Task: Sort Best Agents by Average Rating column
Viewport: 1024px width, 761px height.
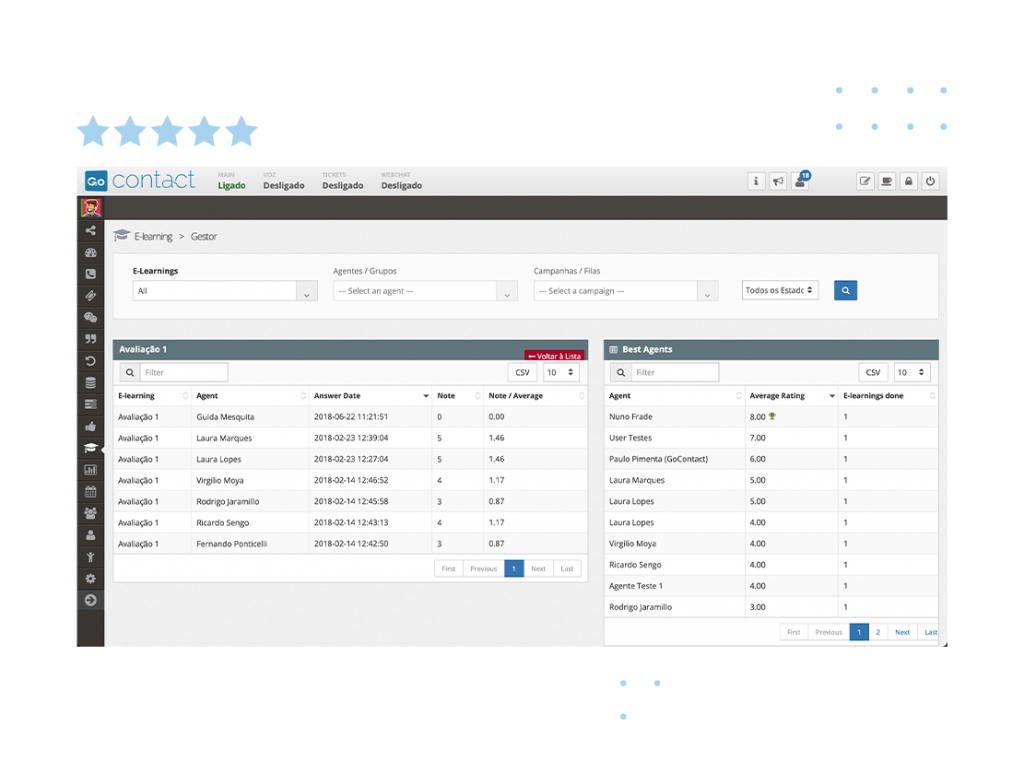Action: (x=792, y=396)
